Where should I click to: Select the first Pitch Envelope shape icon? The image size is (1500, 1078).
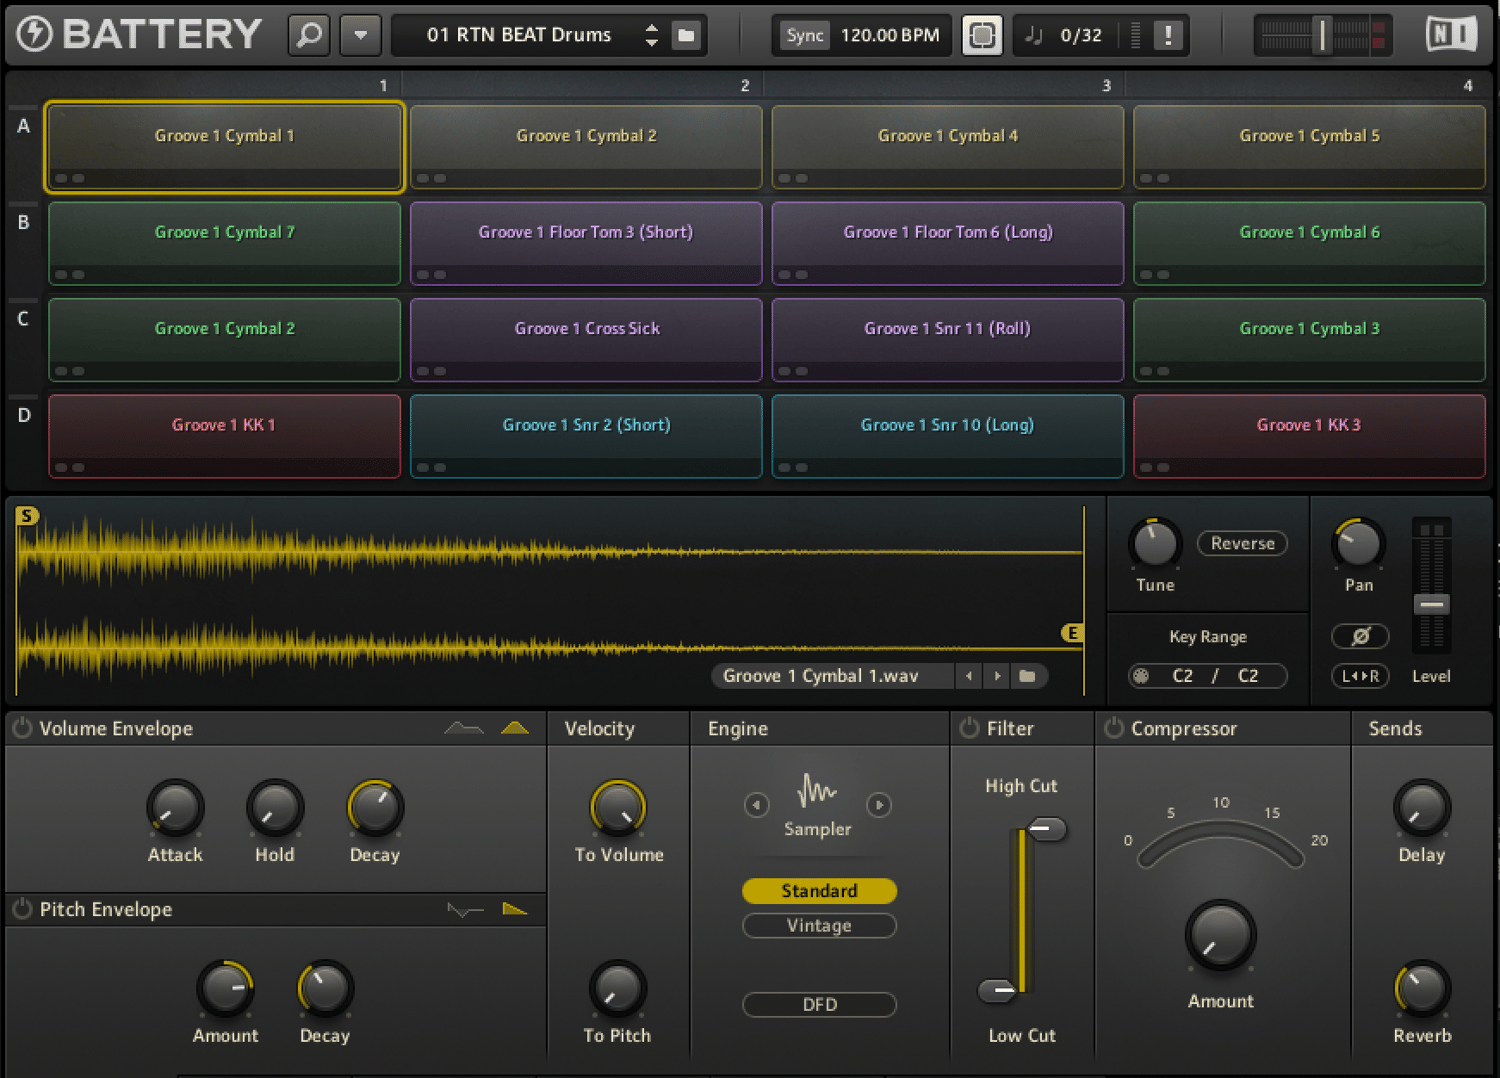pos(465,909)
